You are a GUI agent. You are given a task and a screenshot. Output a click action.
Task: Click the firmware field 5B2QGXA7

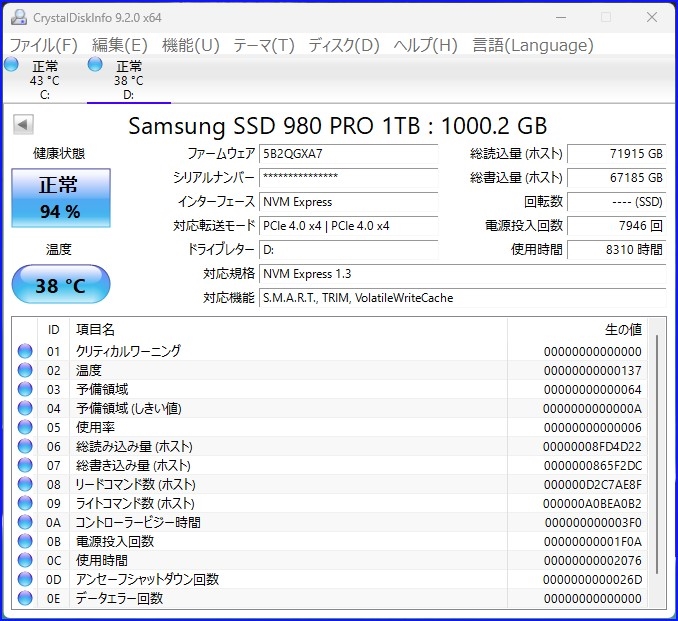pos(348,154)
